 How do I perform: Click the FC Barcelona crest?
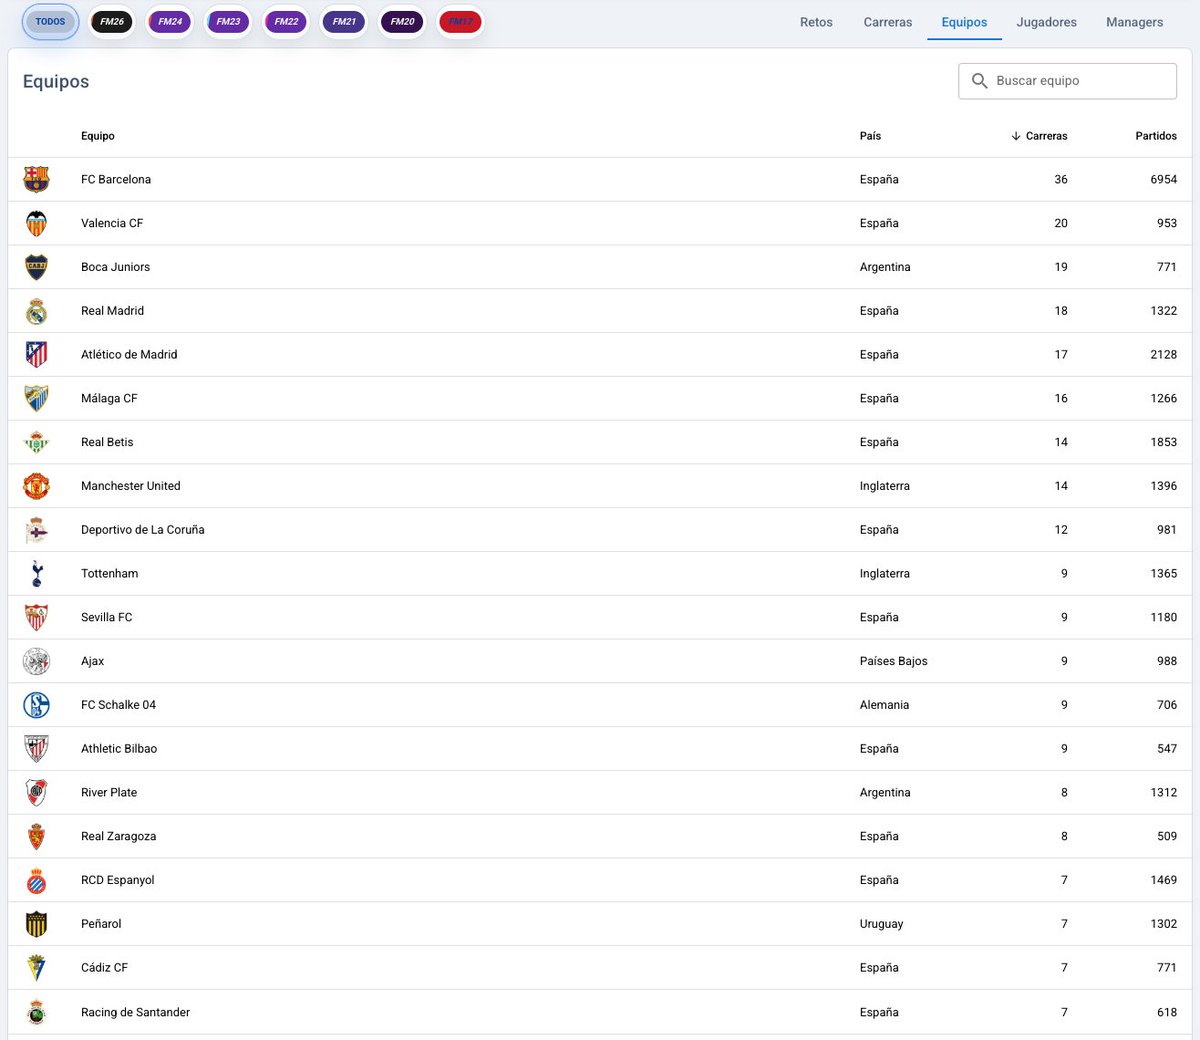click(36, 179)
